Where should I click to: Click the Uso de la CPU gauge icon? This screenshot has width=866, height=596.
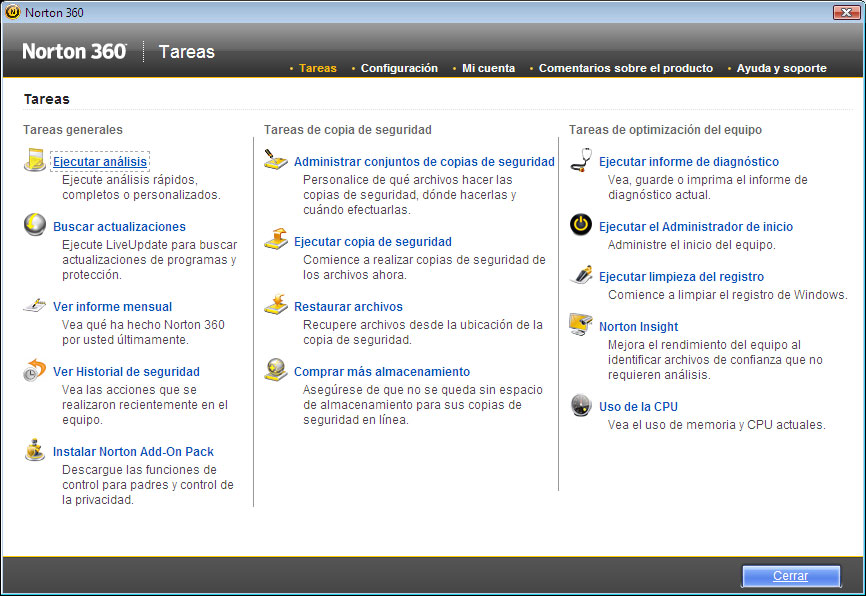[x=581, y=405]
